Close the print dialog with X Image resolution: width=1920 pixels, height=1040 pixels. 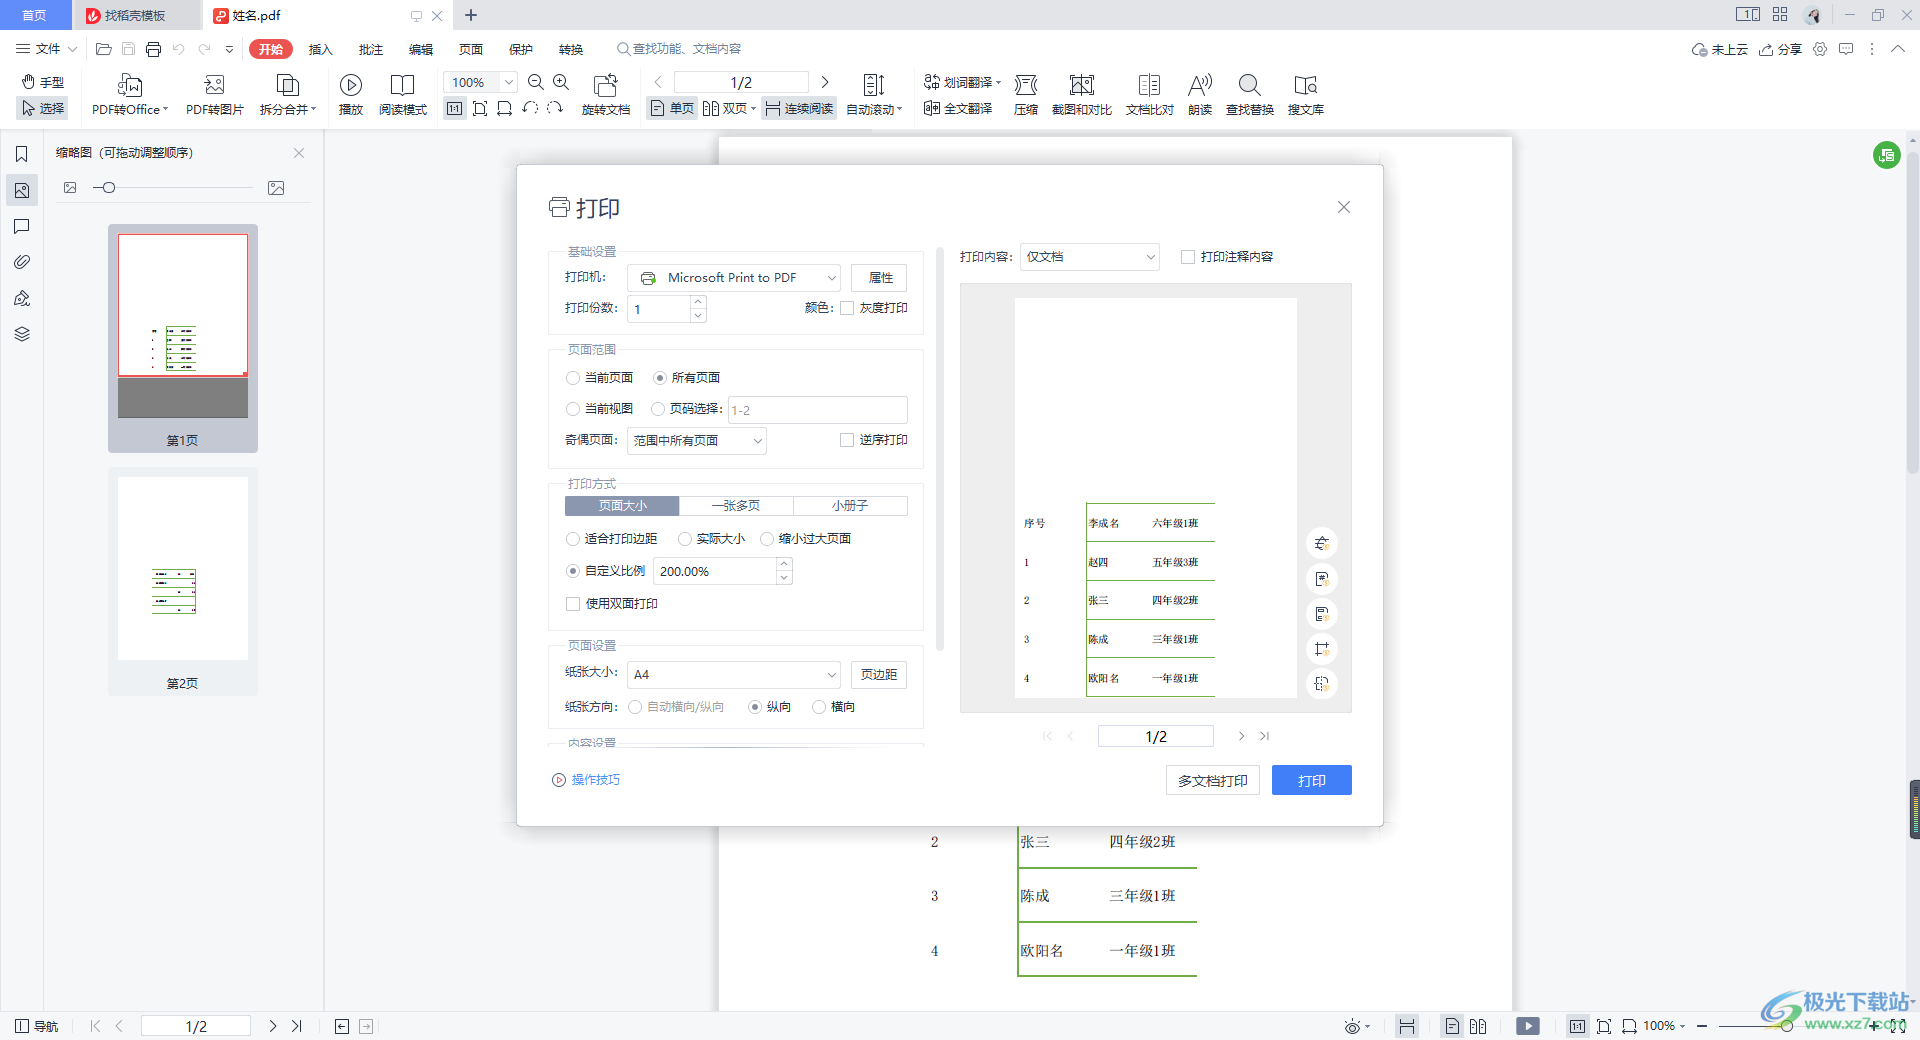(1344, 207)
